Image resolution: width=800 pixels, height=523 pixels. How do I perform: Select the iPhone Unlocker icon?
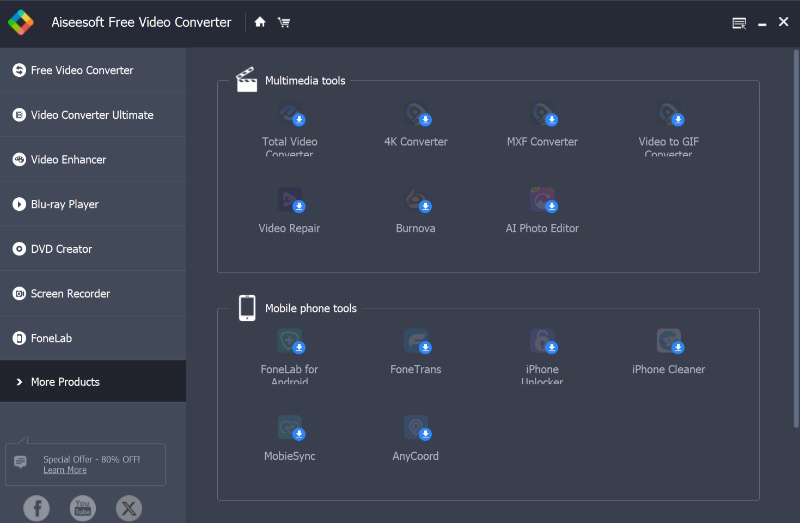[x=542, y=342]
